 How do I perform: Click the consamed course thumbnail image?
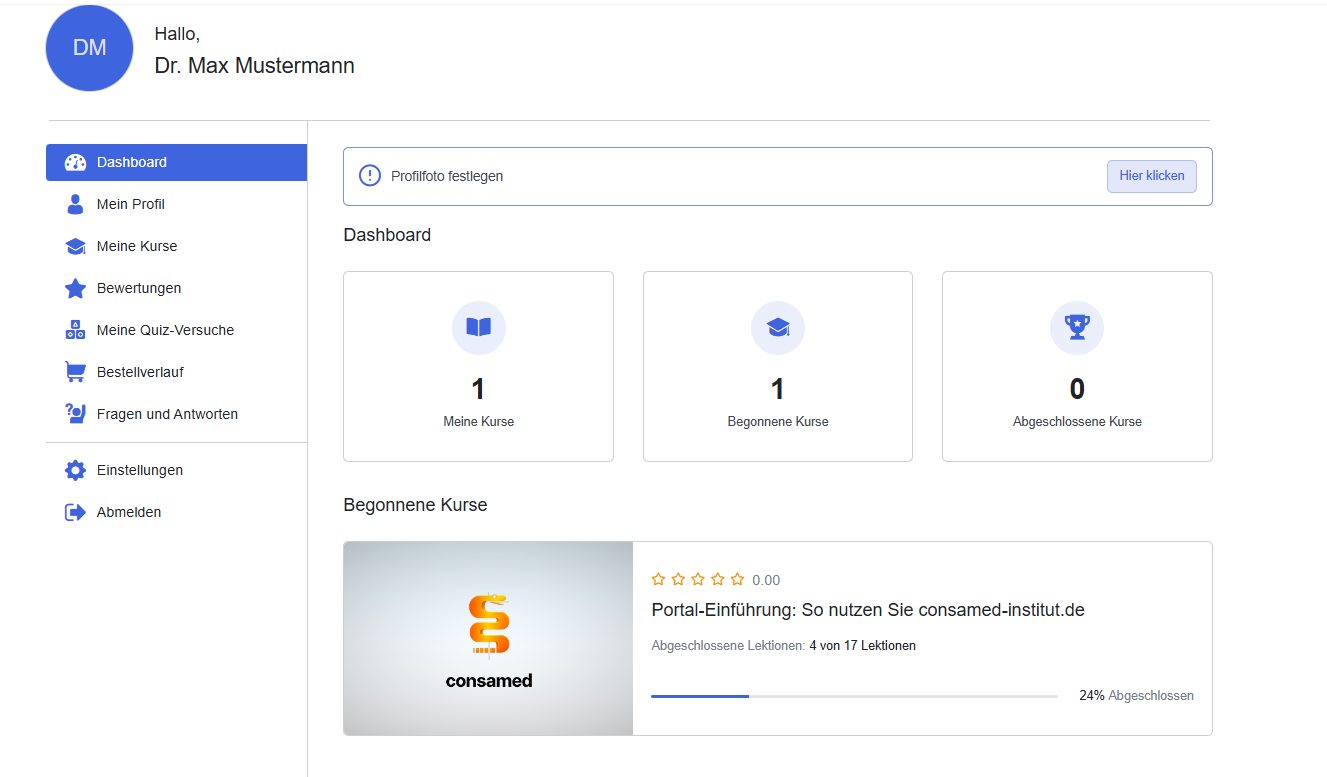click(x=488, y=638)
